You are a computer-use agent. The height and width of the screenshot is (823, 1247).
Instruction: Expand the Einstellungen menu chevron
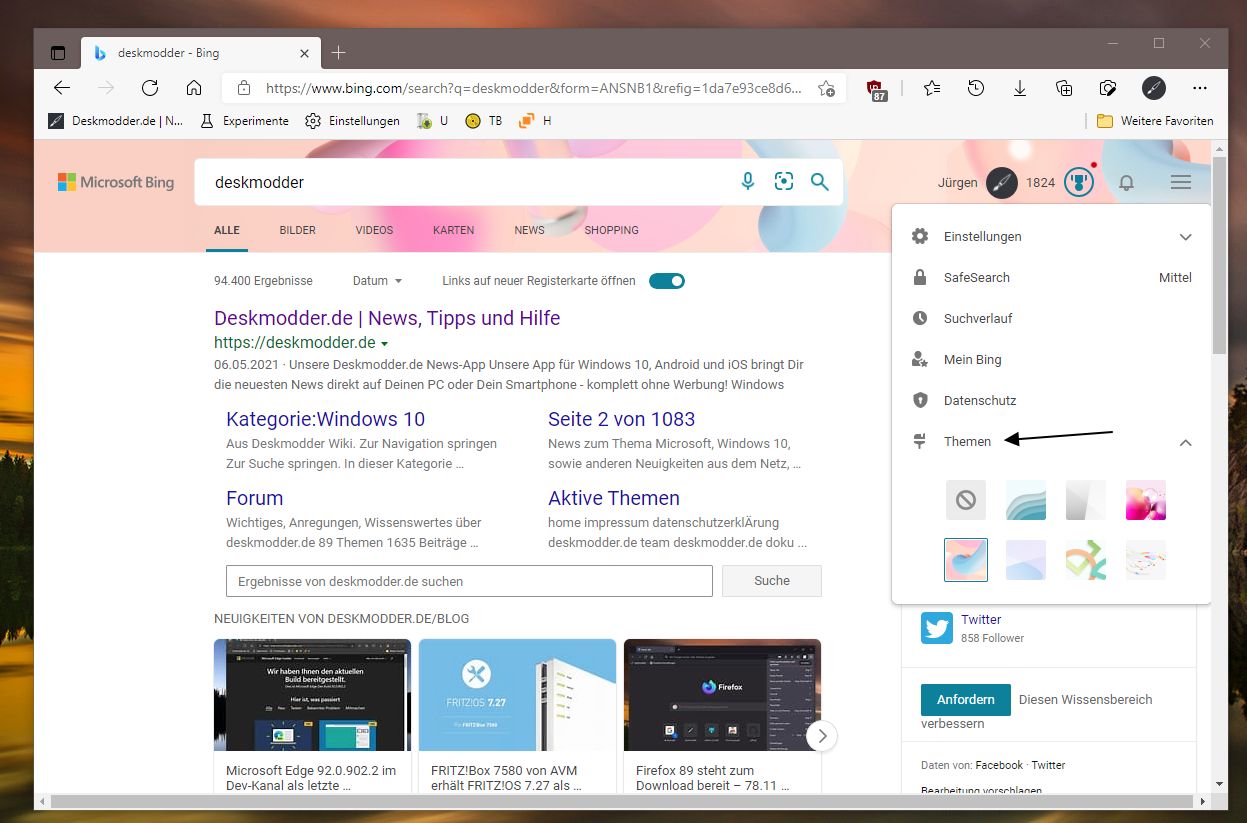point(1185,237)
